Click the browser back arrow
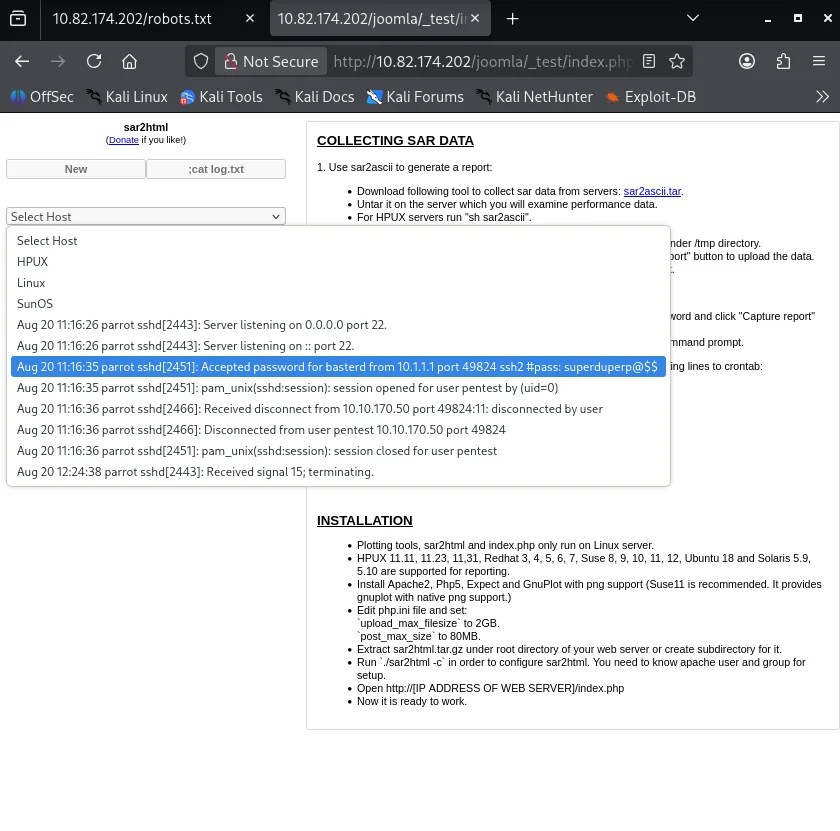840x831 pixels. pyautogui.click(x=22, y=61)
